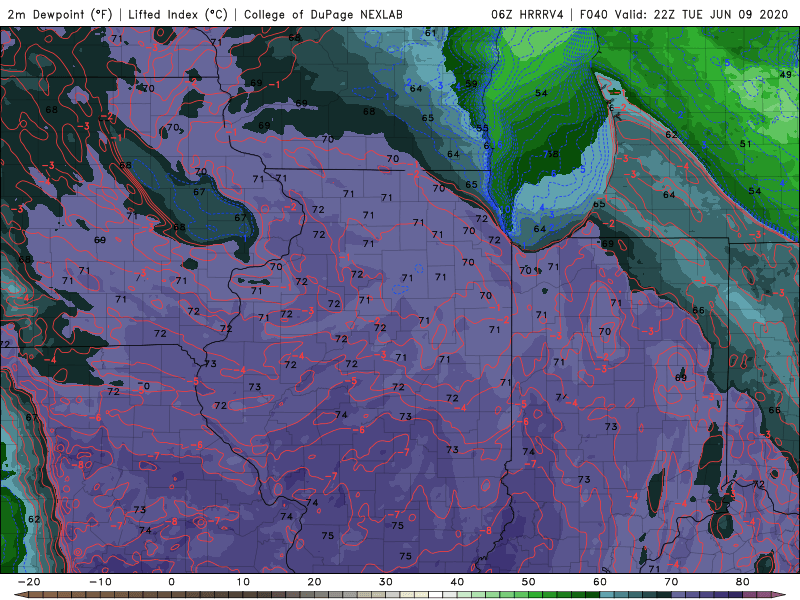Click the "60" color bar scale label
This screenshot has width=800, height=600.
600,582
